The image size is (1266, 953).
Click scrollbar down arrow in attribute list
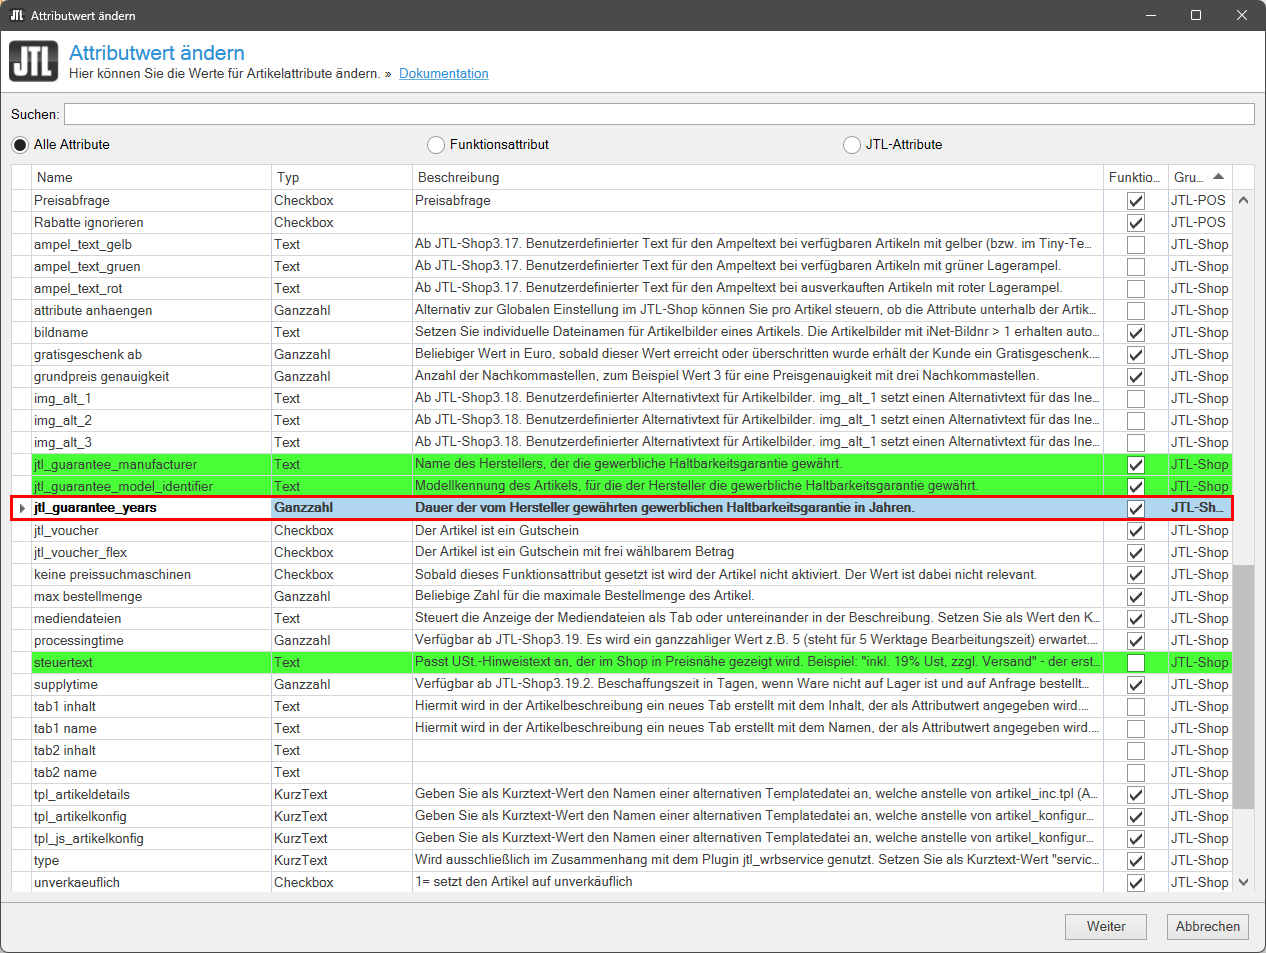[x=1244, y=882]
